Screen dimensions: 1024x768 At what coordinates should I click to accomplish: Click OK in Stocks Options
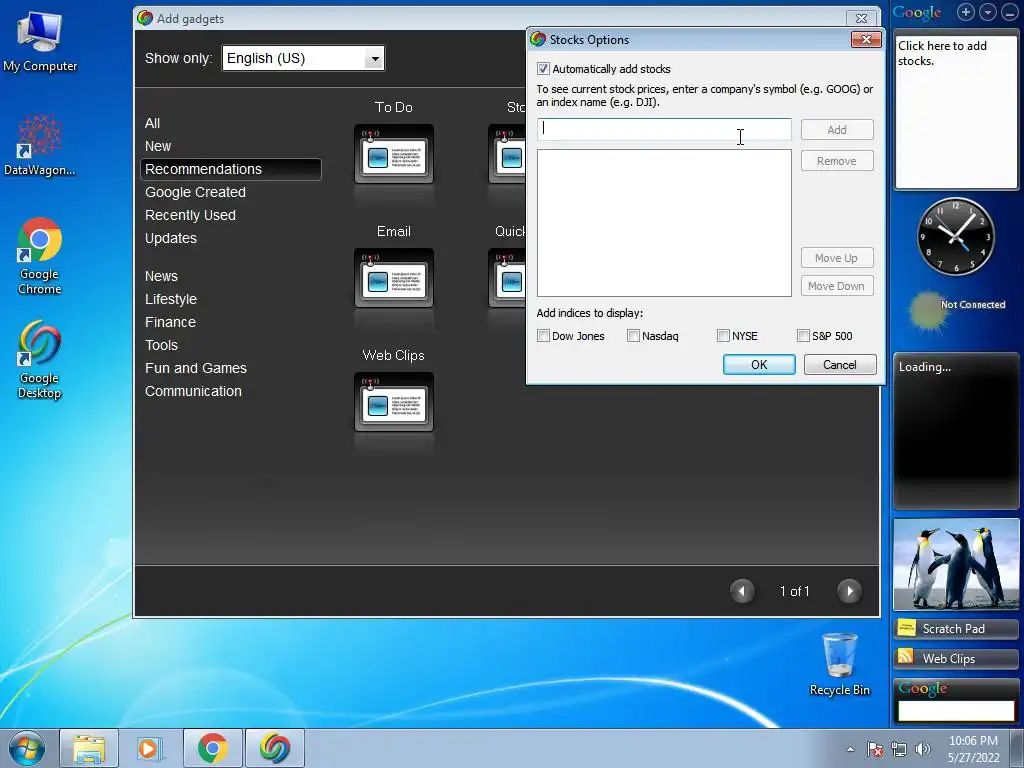(x=759, y=364)
